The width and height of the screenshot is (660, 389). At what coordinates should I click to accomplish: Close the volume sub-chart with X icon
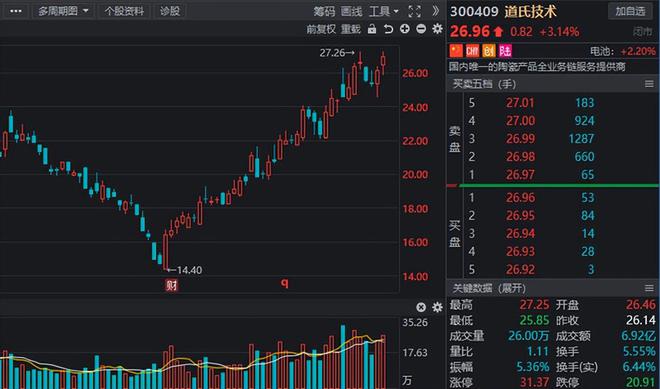tap(421, 307)
